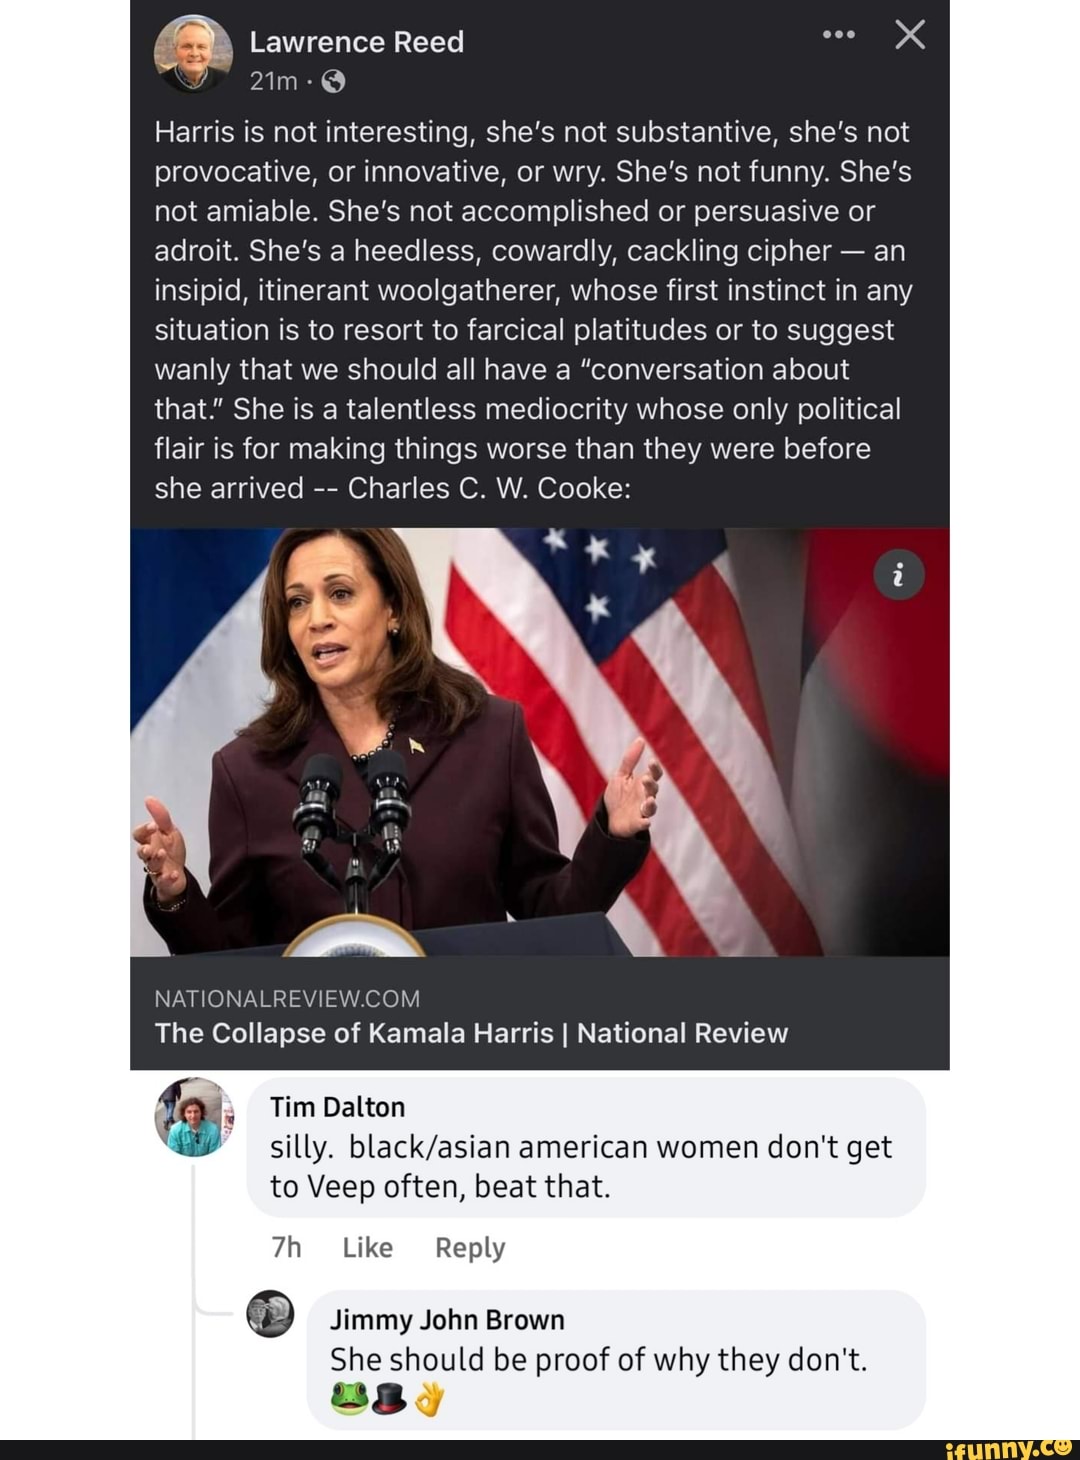Click the 21m post timestamp

273,82
